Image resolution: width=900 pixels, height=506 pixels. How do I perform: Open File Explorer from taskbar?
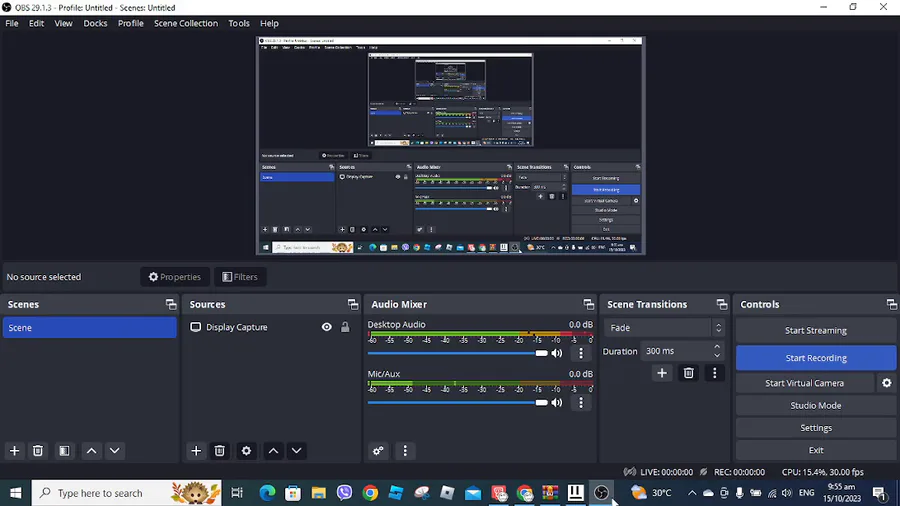click(319, 493)
